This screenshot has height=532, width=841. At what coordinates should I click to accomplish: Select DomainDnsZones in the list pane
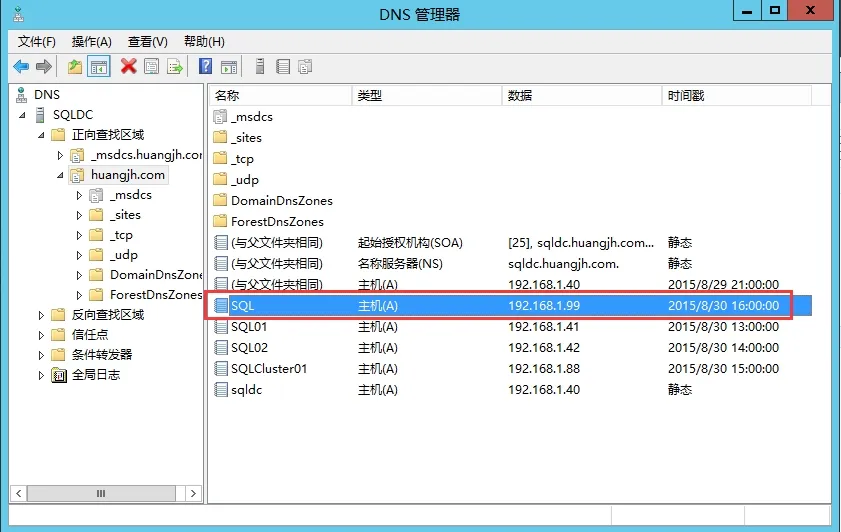point(282,201)
